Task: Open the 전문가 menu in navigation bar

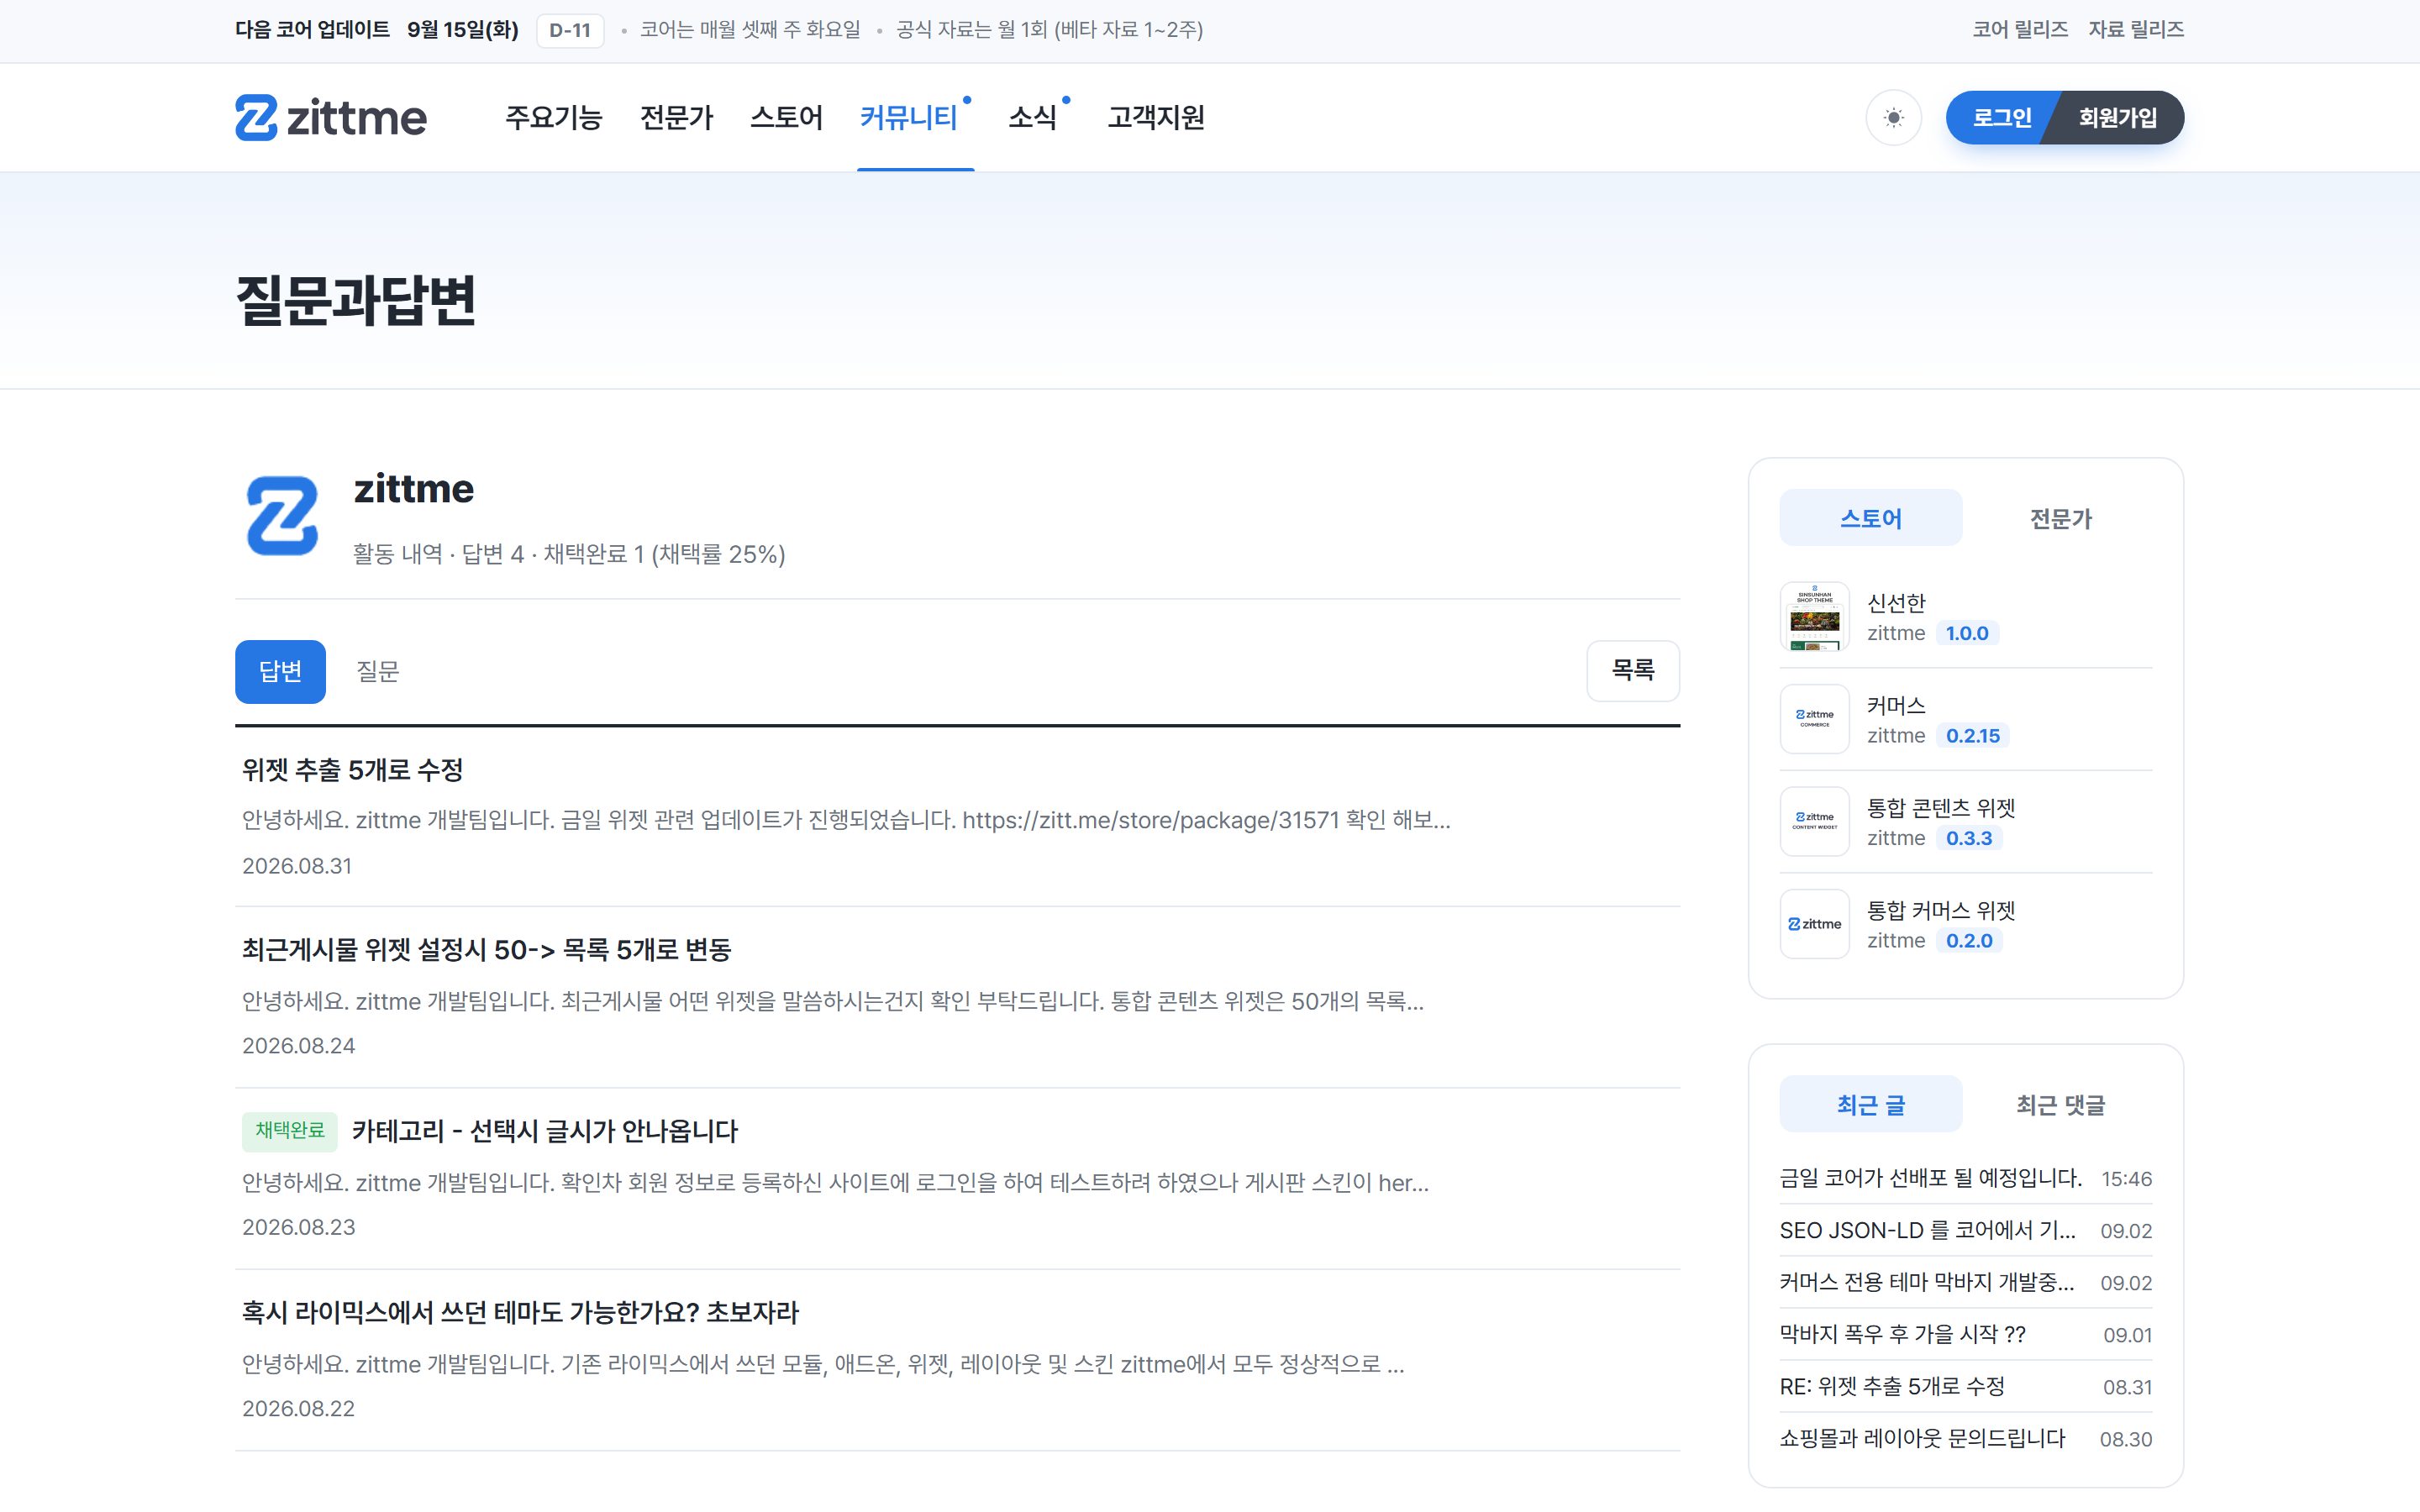Action: coord(676,118)
